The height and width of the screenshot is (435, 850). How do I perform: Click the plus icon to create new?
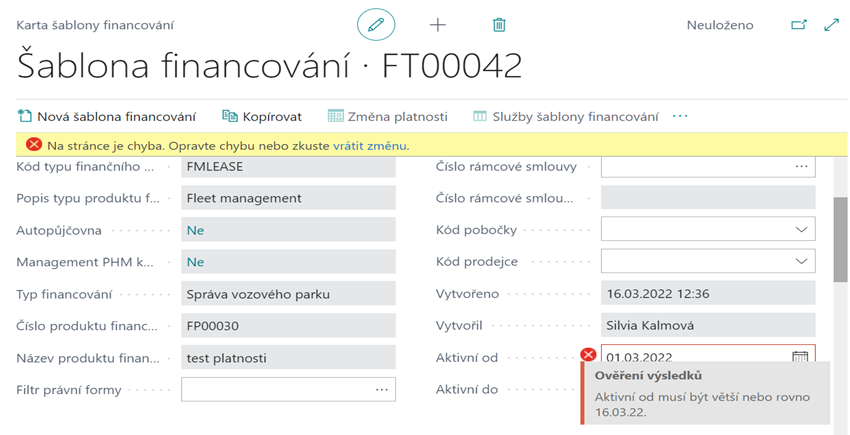coord(437,25)
